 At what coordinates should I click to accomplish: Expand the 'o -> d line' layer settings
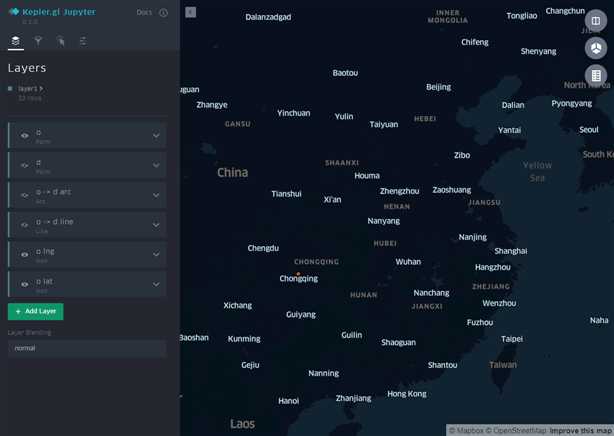point(156,225)
